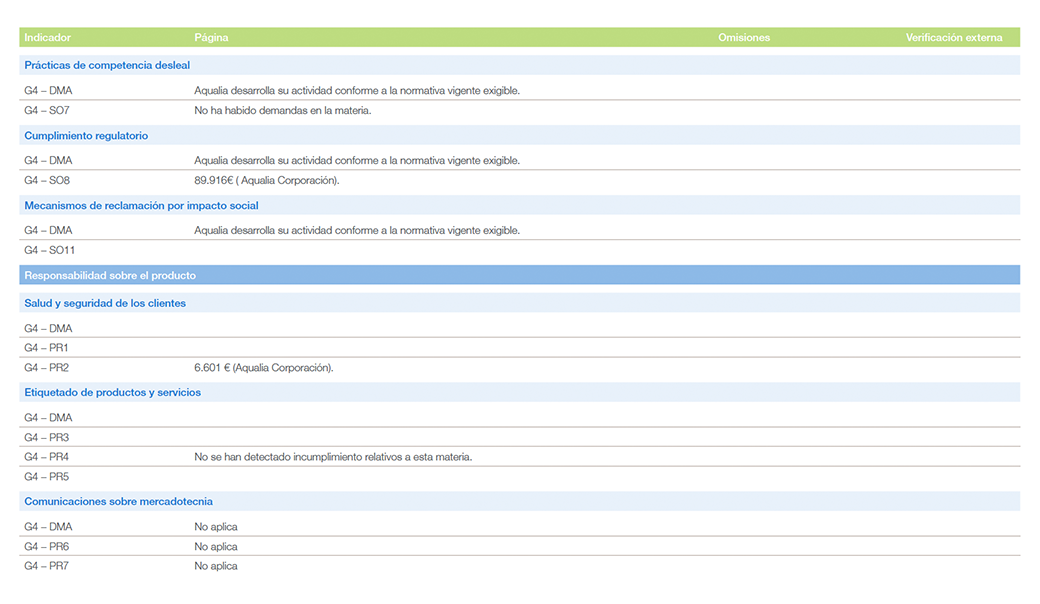Select the Verificación externa column header

[x=953, y=38]
